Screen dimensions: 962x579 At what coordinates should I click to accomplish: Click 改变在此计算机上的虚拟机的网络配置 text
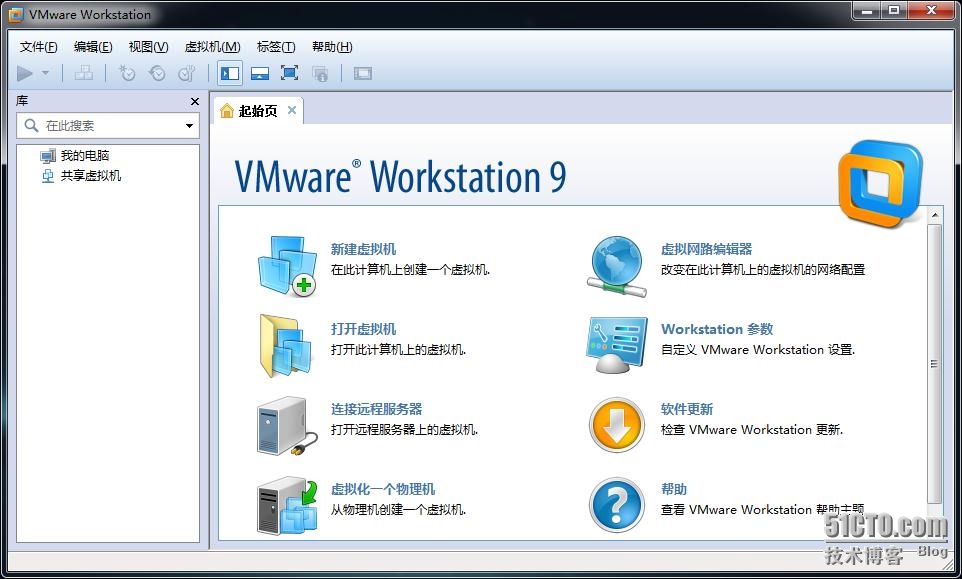[x=763, y=270]
